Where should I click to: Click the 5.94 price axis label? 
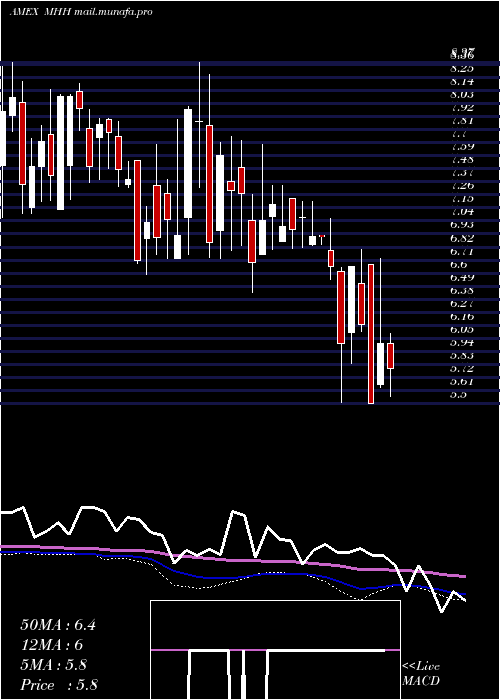pyautogui.click(x=462, y=343)
